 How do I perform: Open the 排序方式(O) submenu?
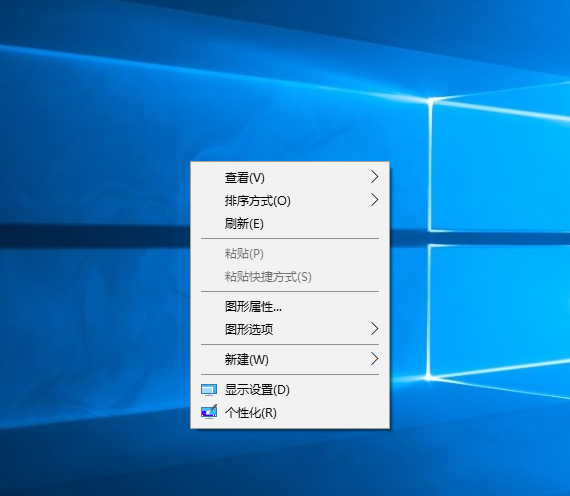[x=290, y=200]
